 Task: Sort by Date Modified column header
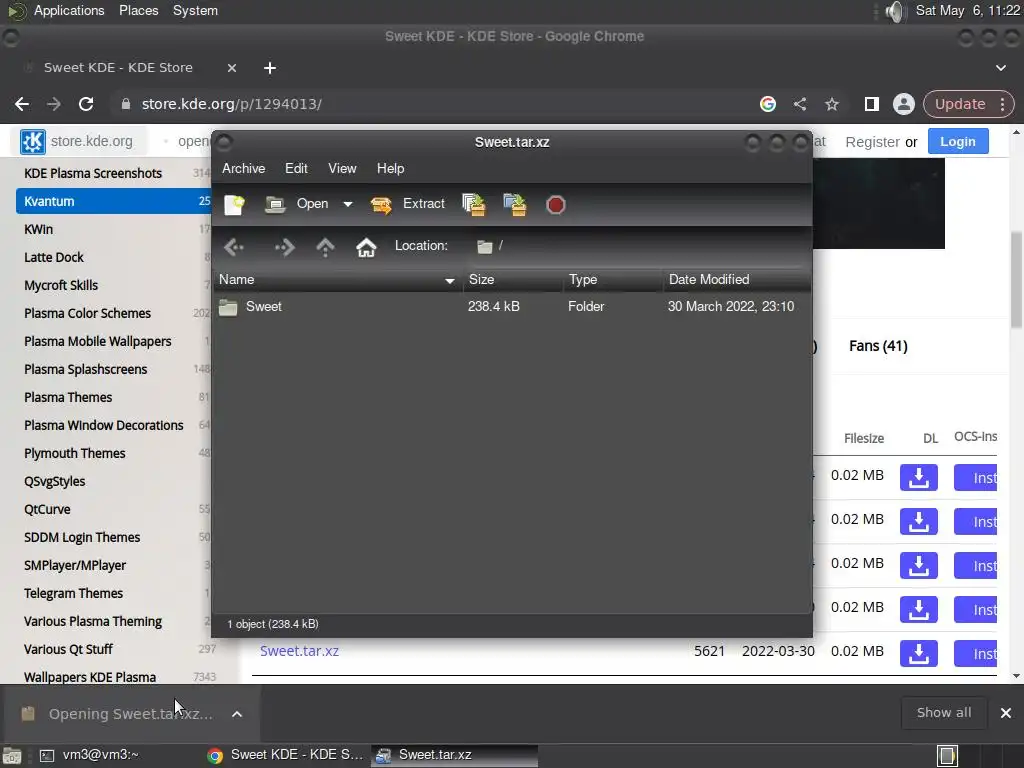[736, 280]
